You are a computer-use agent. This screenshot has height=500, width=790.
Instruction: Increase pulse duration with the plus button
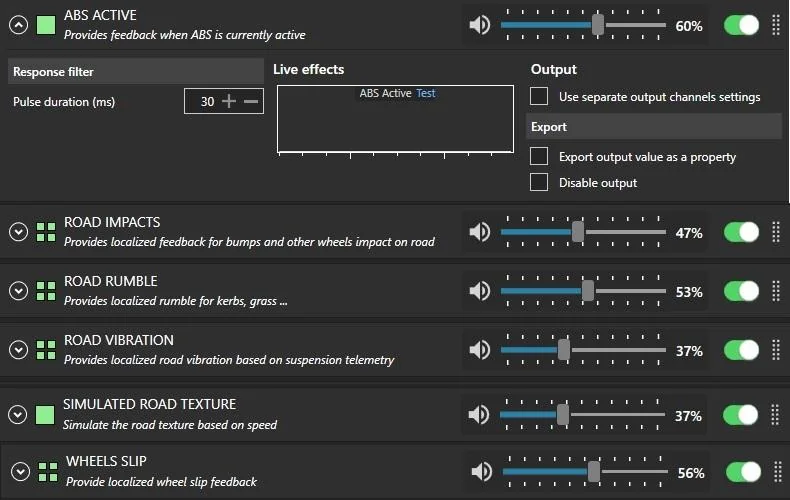229,101
